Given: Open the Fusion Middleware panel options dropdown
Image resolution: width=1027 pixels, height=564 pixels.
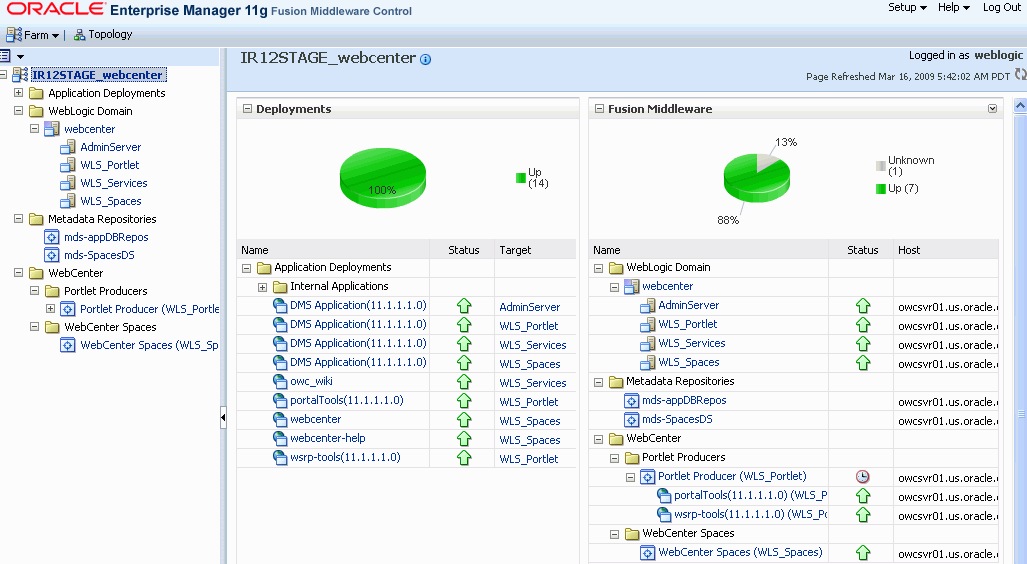Looking at the screenshot, I should (992, 109).
